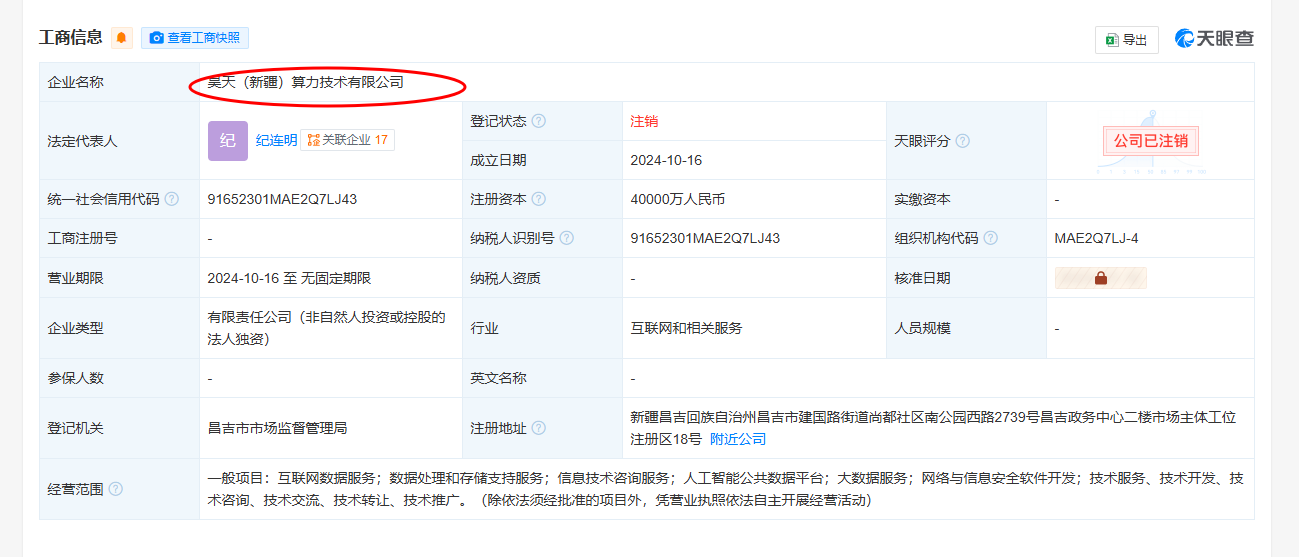Image resolution: width=1299 pixels, height=557 pixels.
Task: Select company name 昊天（新疆）算力技术有限公司
Action: 305,82
